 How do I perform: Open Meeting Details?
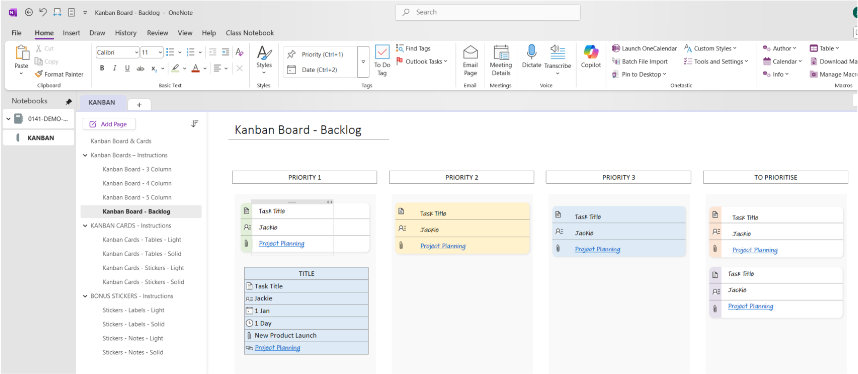(x=501, y=61)
